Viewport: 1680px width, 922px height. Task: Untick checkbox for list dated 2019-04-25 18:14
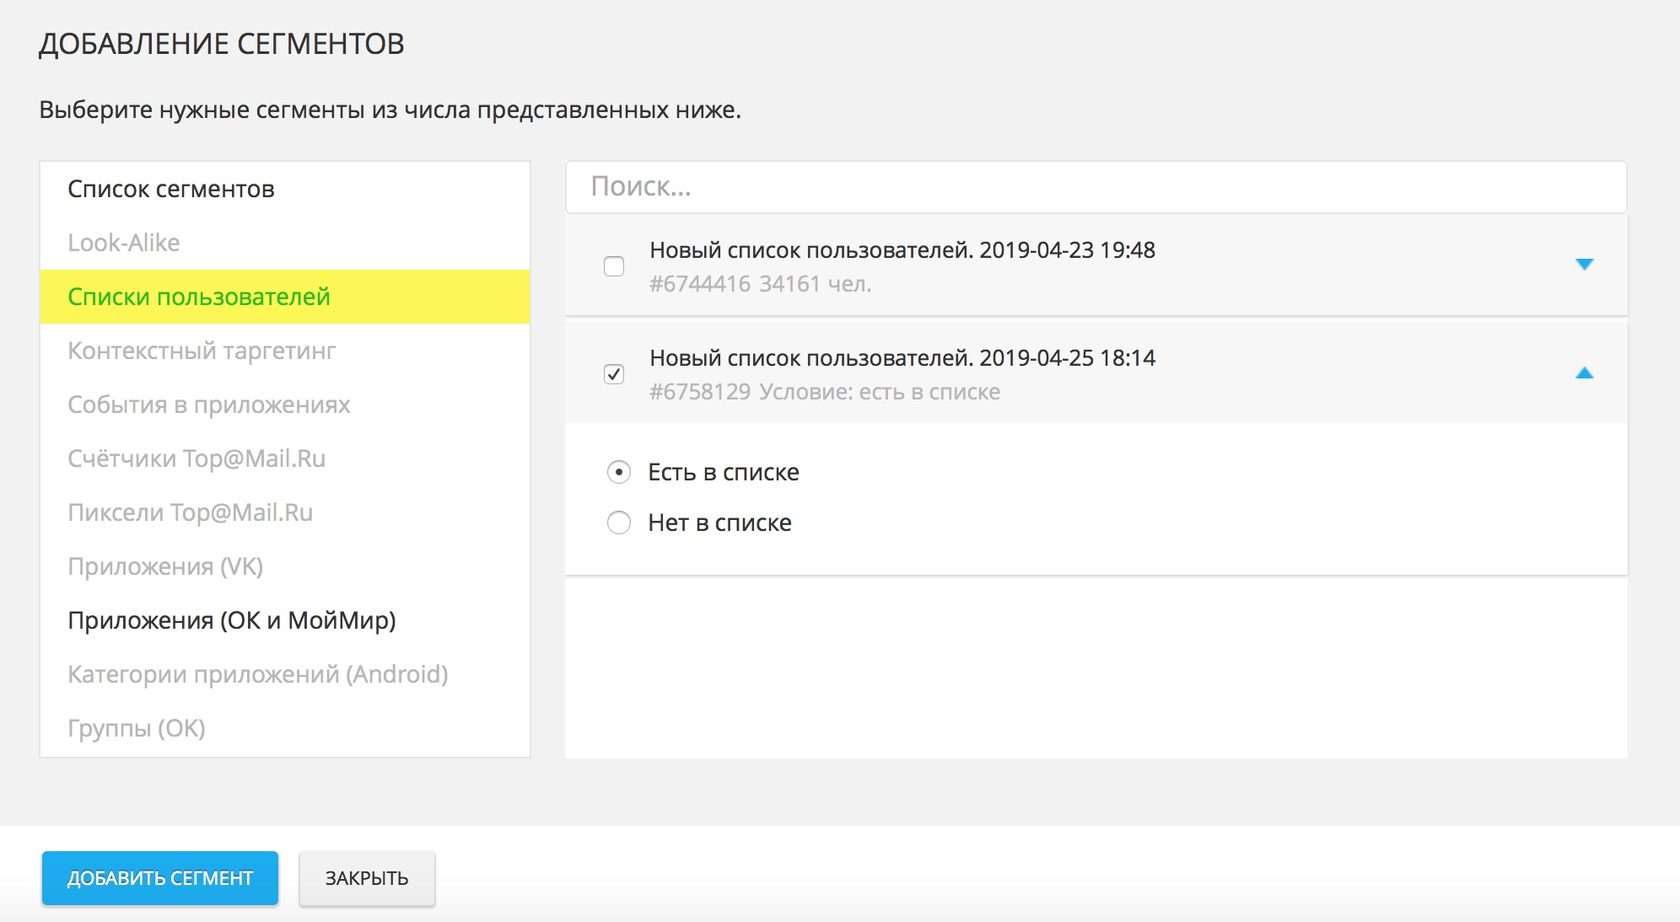[x=614, y=374]
